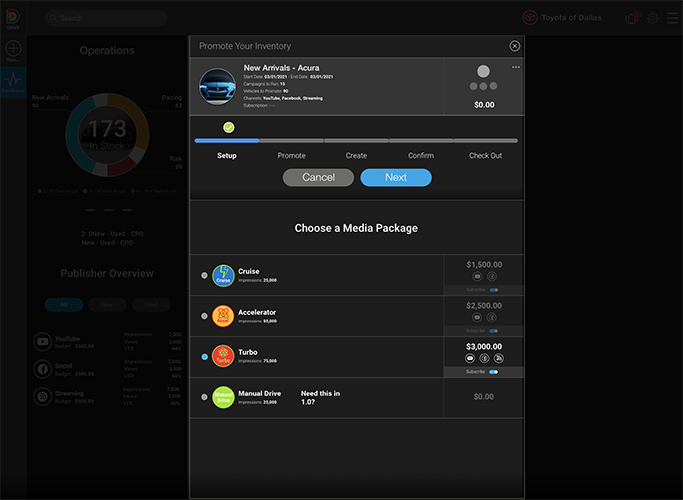Select the Cruise package radio button
This screenshot has width=683, height=500.
pyautogui.click(x=205, y=275)
